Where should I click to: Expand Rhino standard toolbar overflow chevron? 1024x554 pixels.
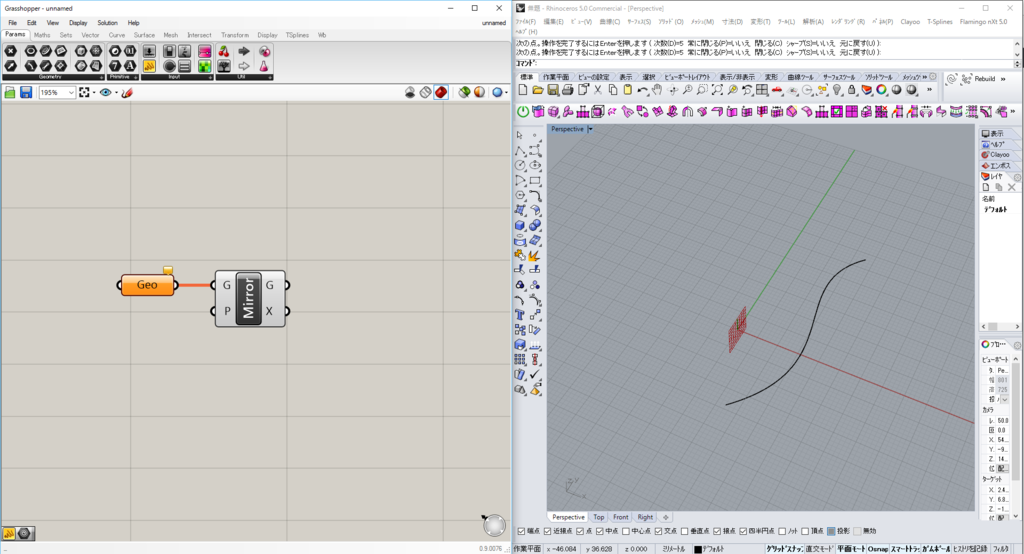(929, 90)
